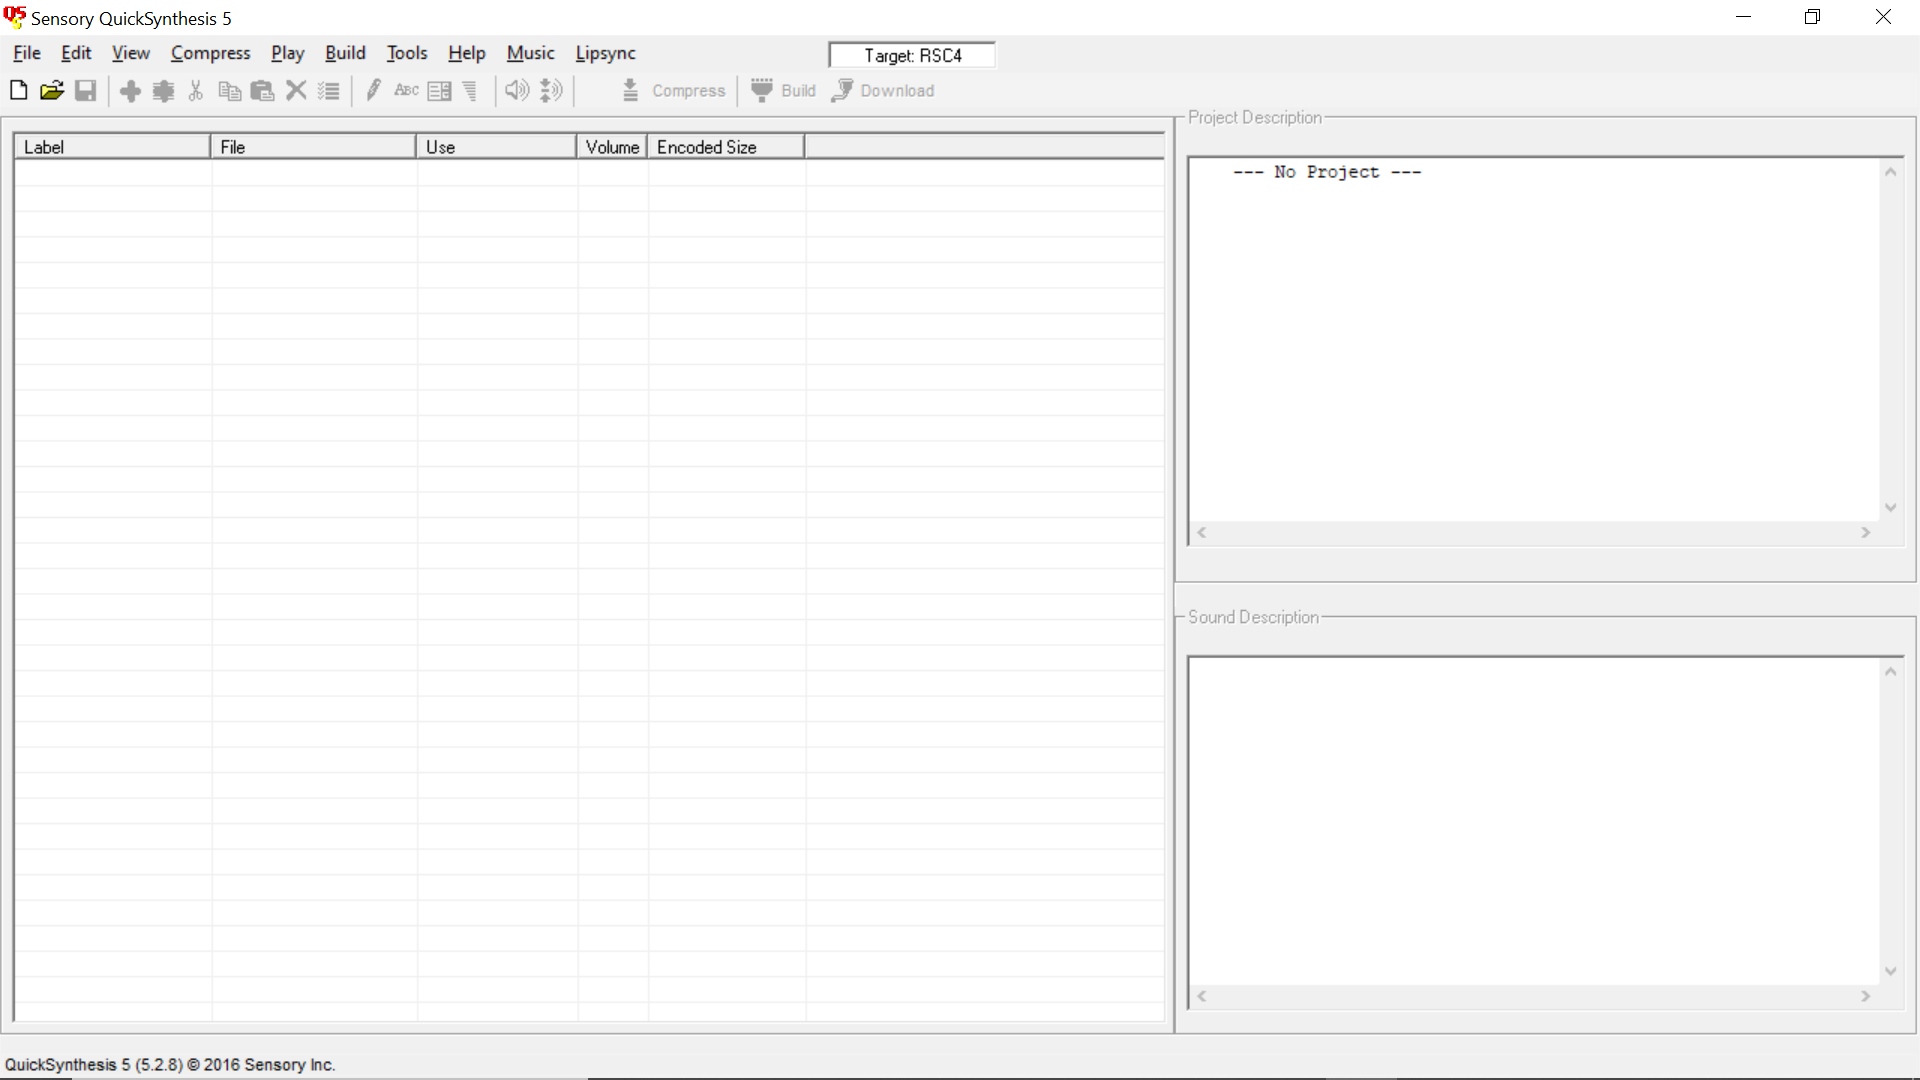This screenshot has width=1920, height=1080.
Task: Open the Tools menu
Action: pos(407,53)
